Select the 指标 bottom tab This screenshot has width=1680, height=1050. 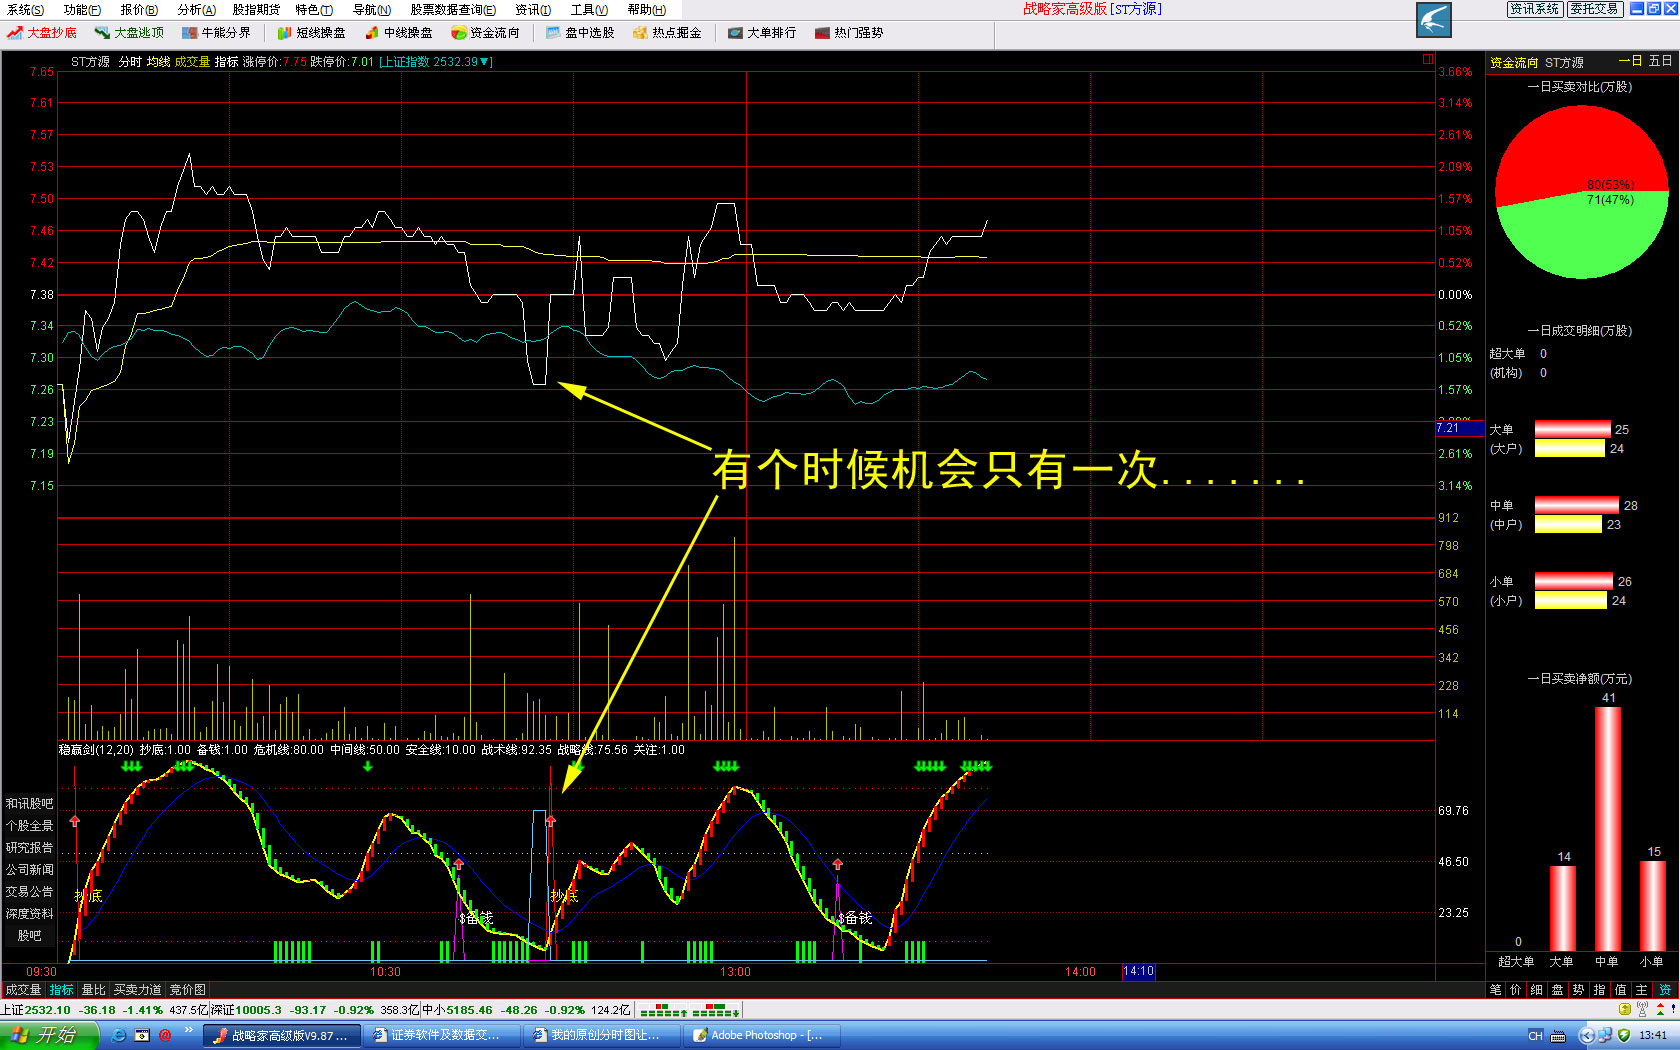(x=62, y=990)
